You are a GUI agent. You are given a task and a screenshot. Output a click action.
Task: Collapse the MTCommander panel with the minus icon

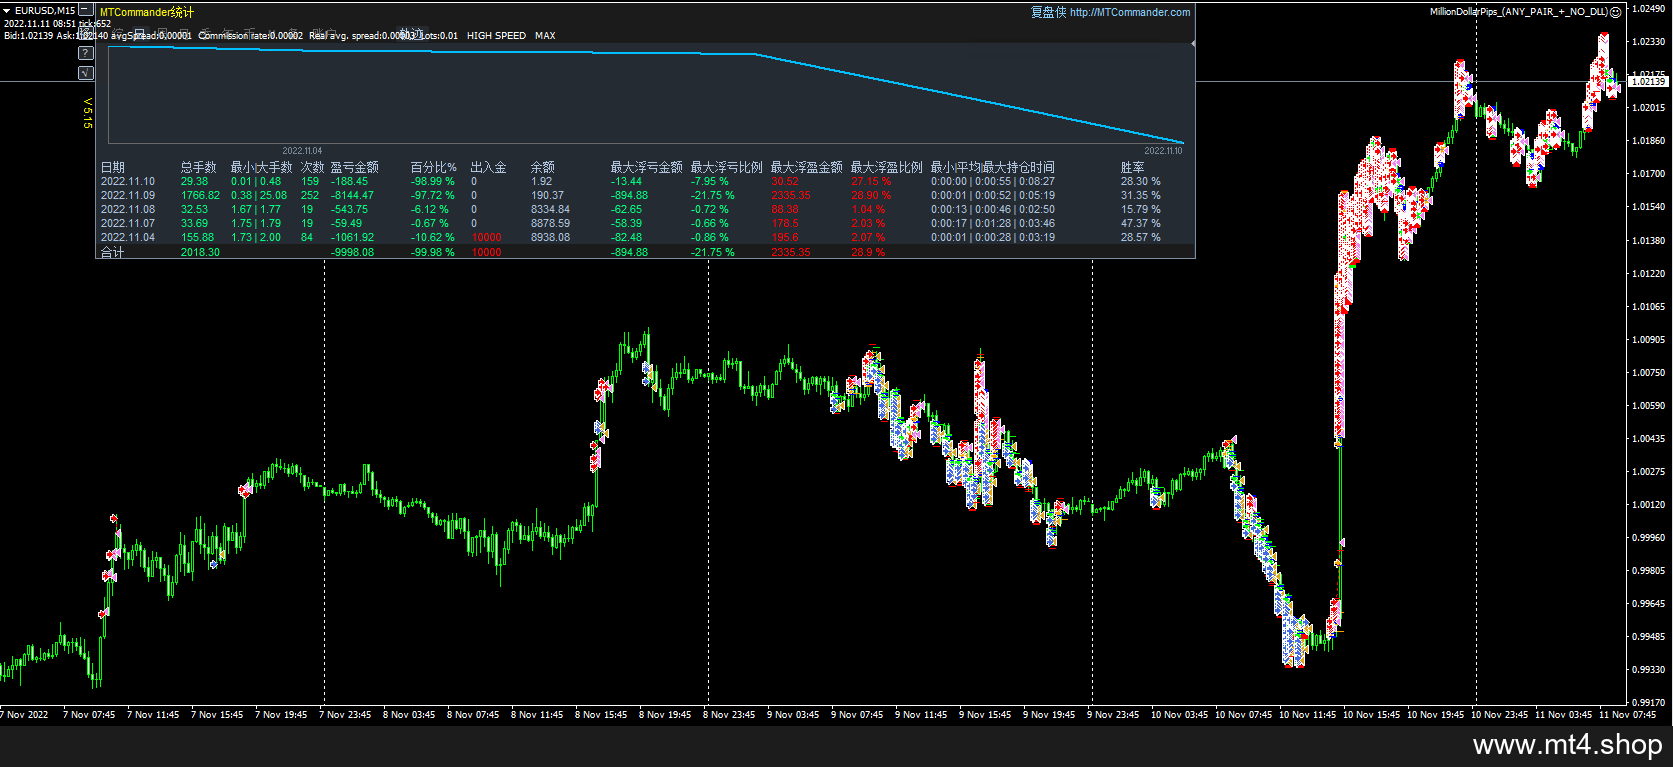tap(85, 11)
